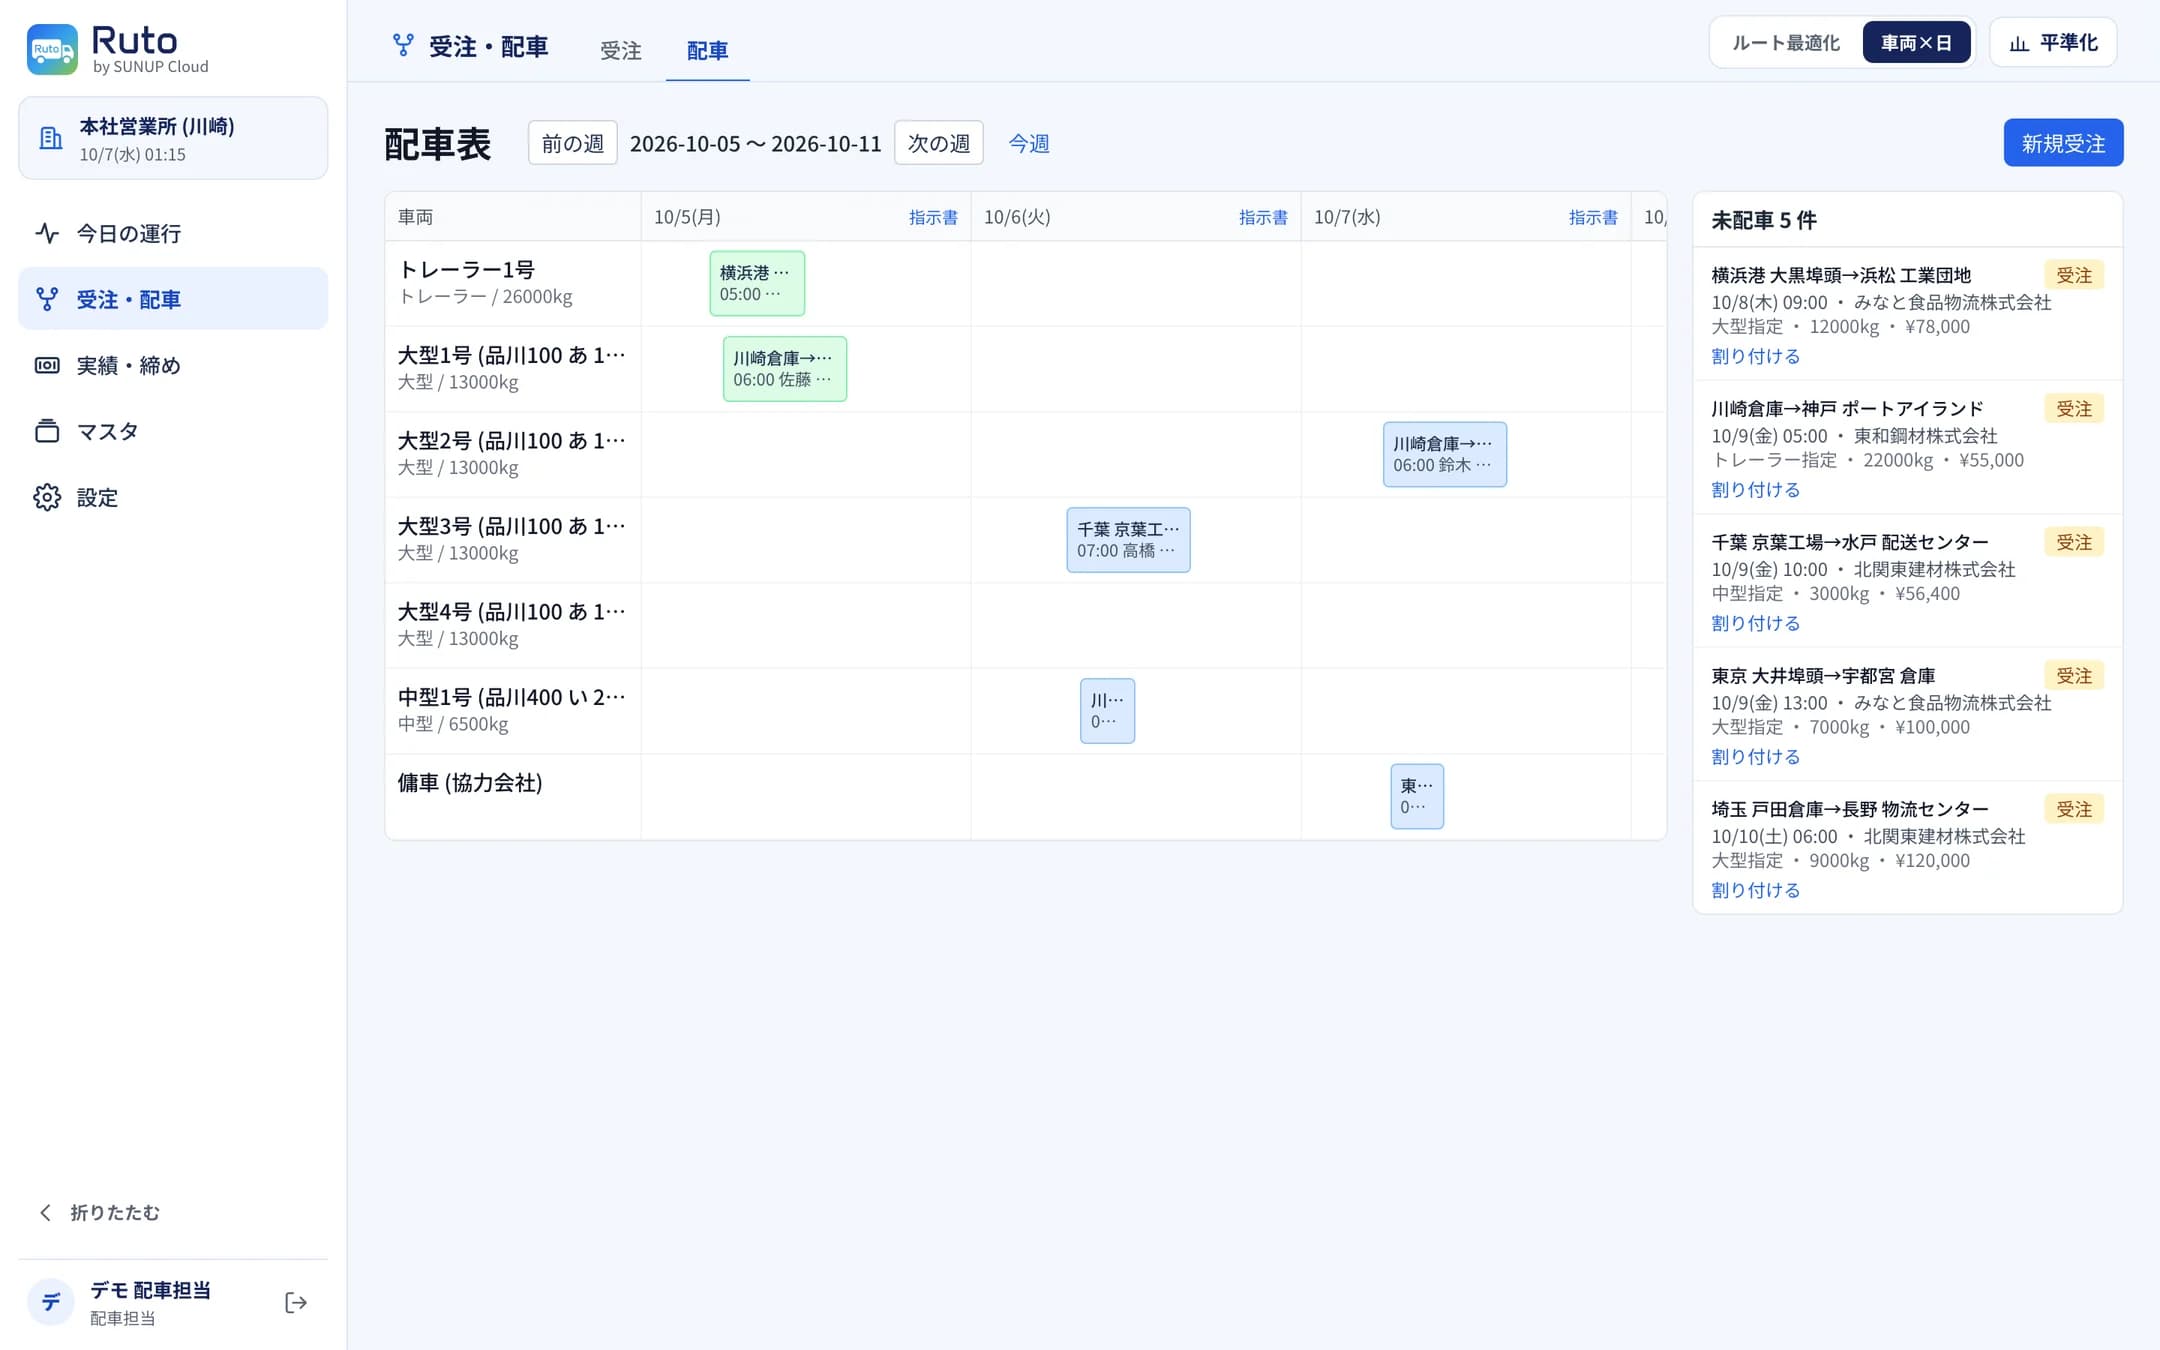The width and height of the screenshot is (2160, 1350).
Task: Select the dispatch card in 中型1号 row
Action: (x=1107, y=711)
